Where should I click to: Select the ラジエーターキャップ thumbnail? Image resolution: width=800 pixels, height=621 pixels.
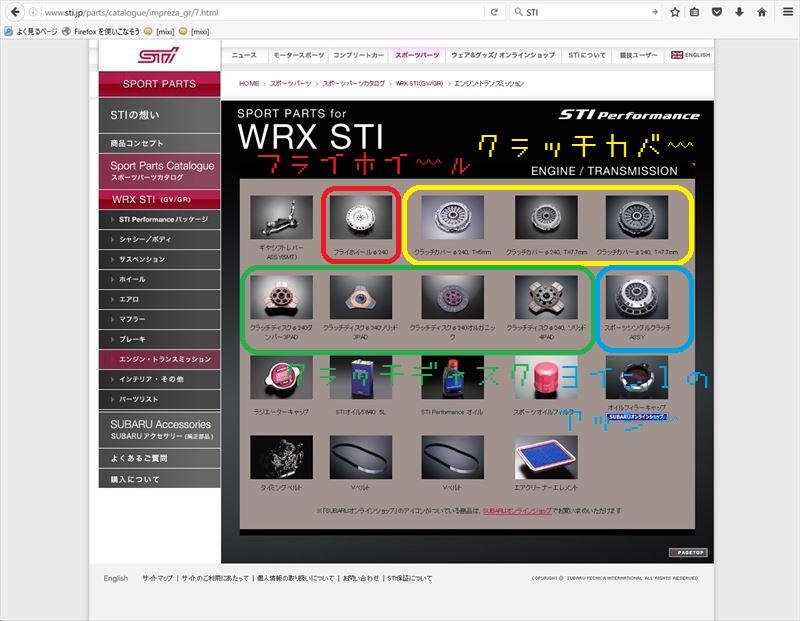[281, 378]
